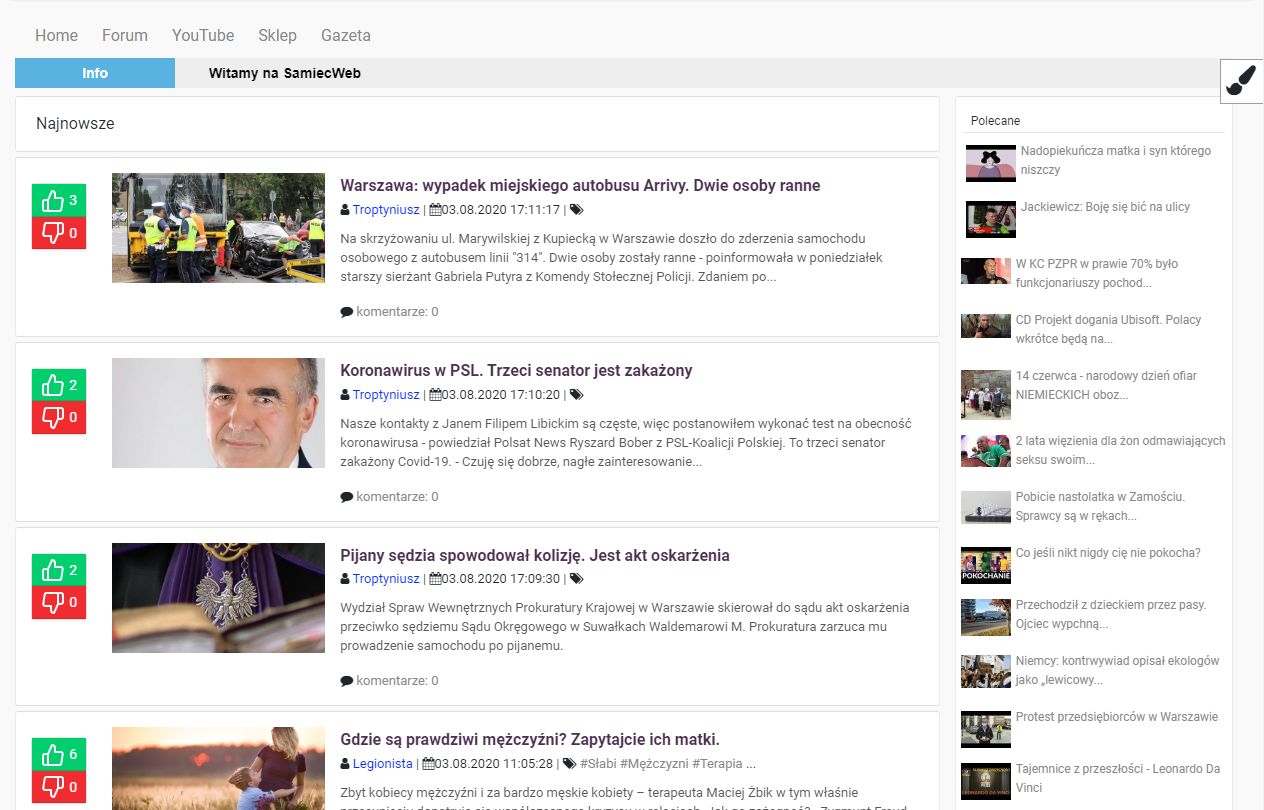The width and height of the screenshot is (1264, 810).
Task: Downvote the Pijany sędzia article
Action: [59, 602]
